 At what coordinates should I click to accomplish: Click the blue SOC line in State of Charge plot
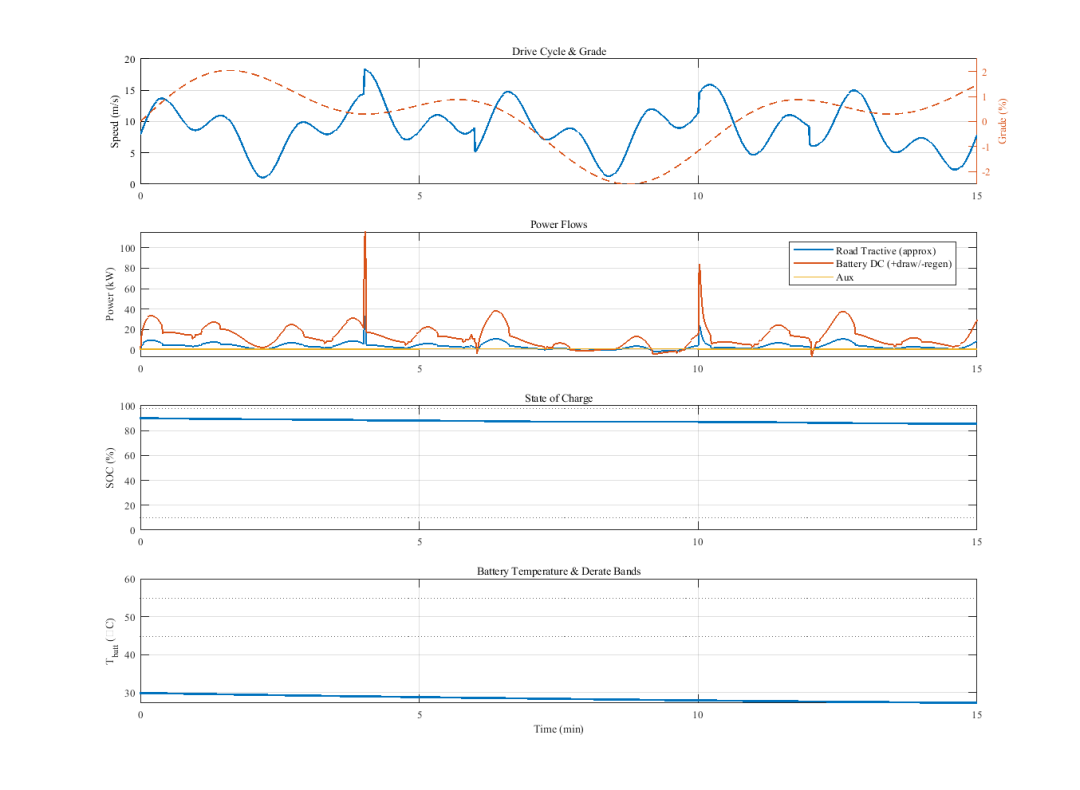click(559, 421)
